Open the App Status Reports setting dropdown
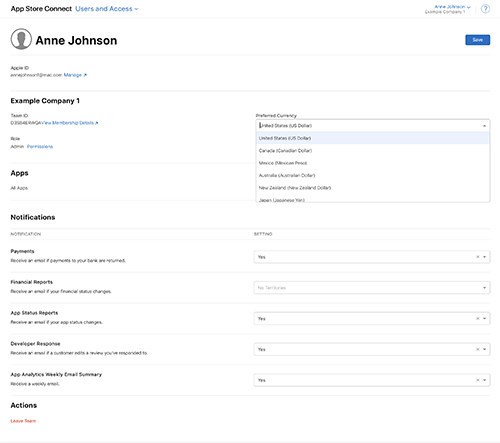The image size is (500, 443). point(372,319)
